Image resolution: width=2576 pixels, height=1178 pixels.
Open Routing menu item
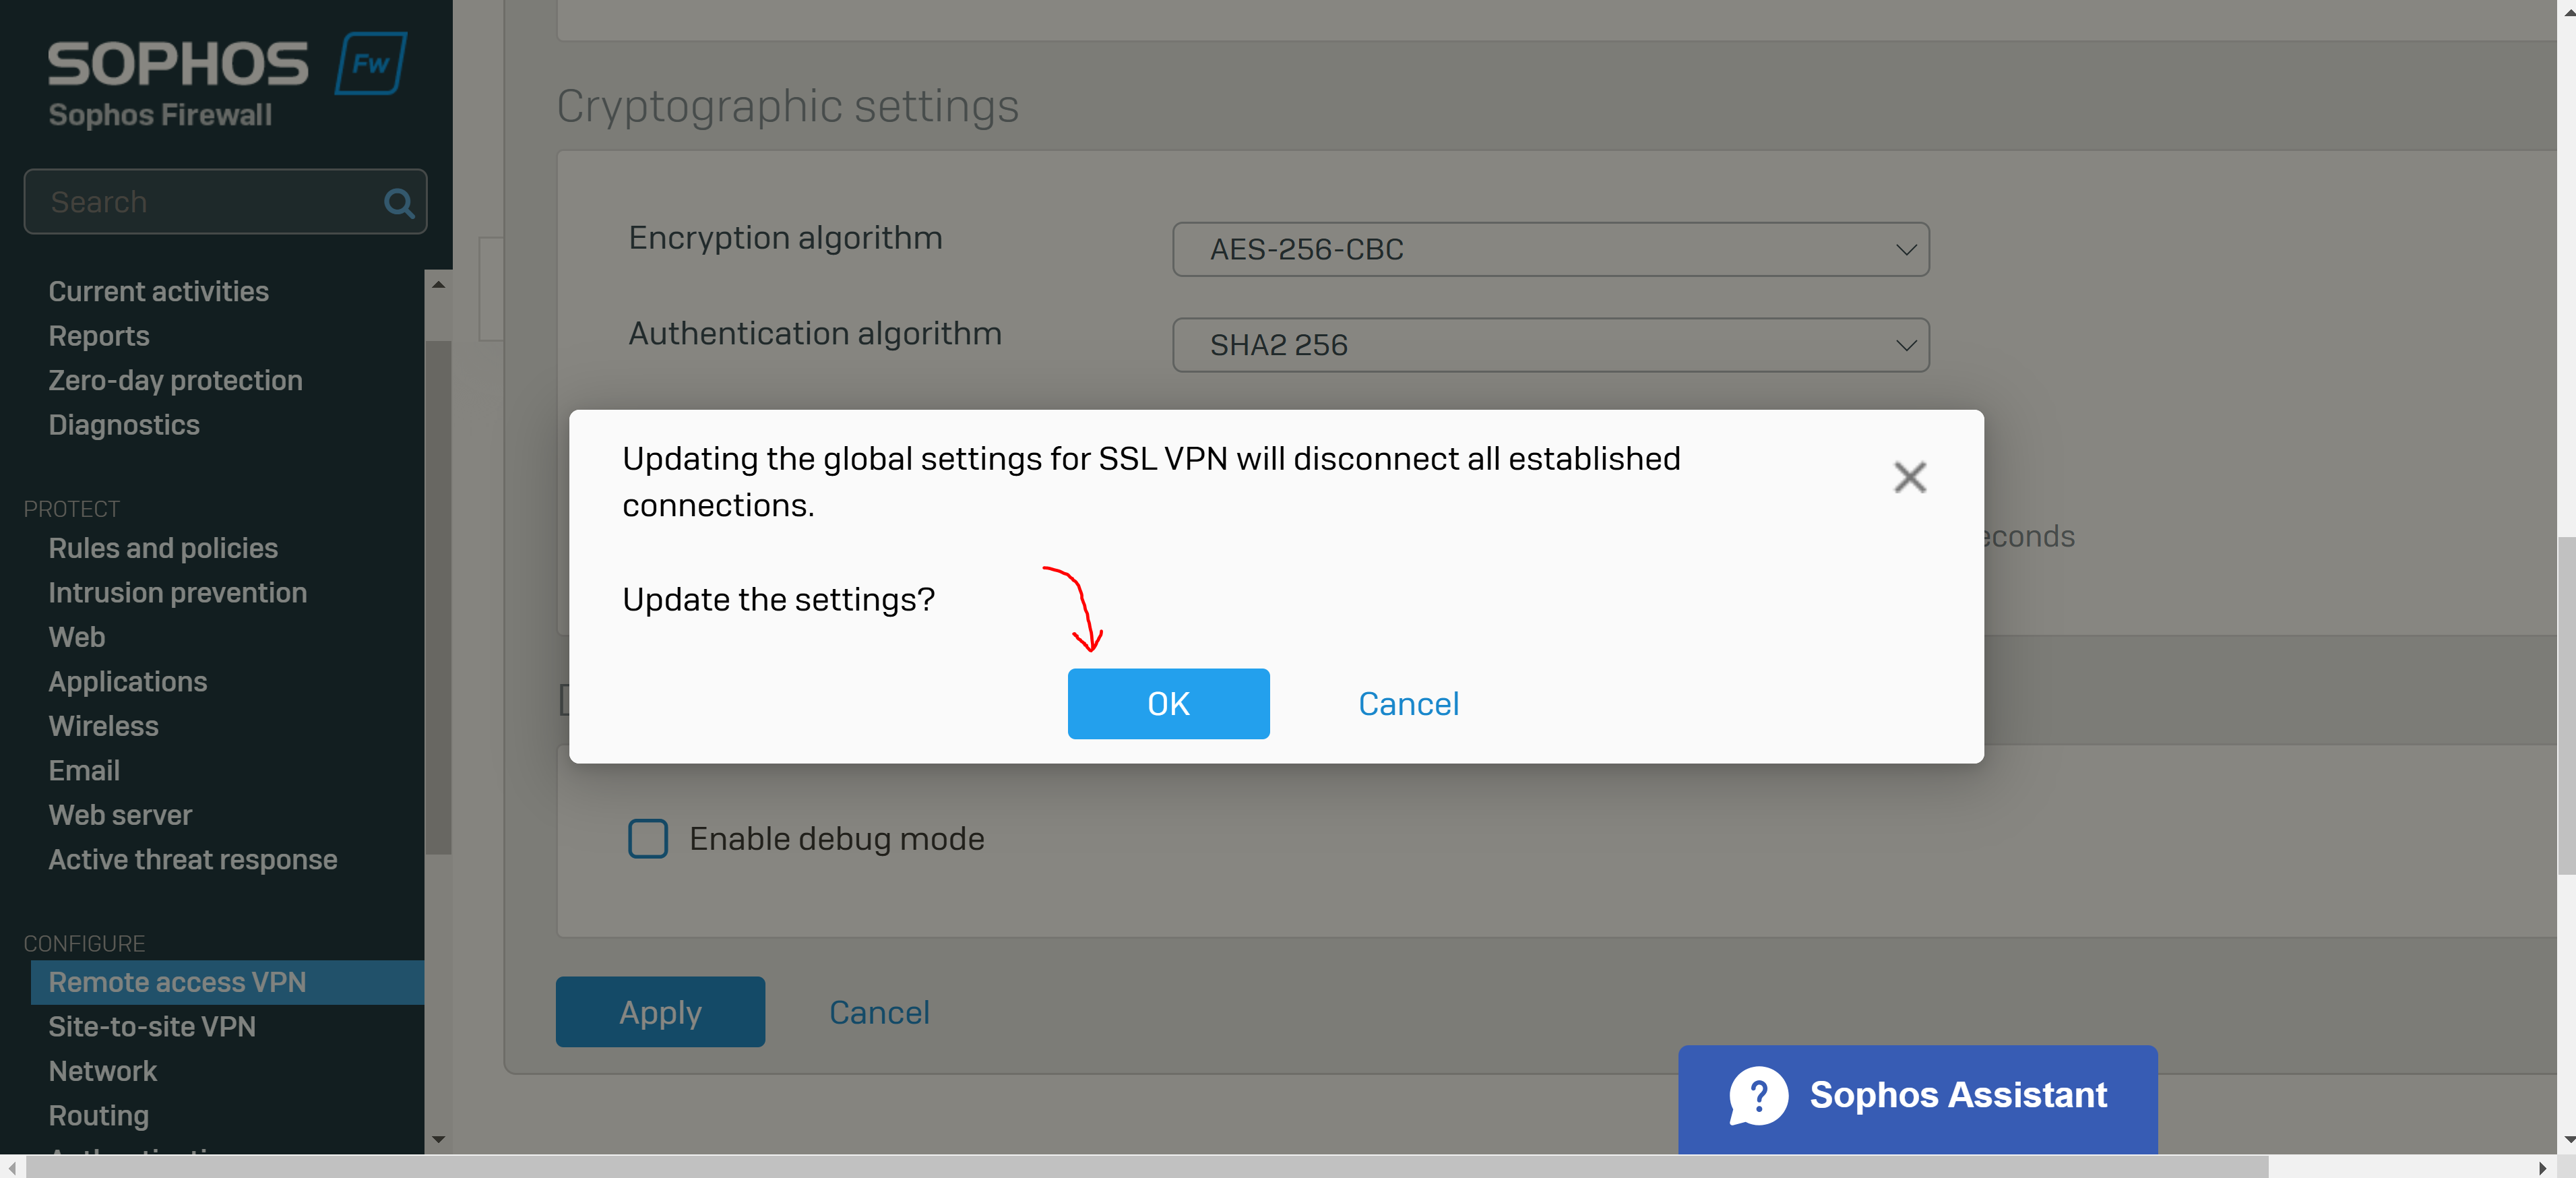pyautogui.click(x=99, y=1115)
